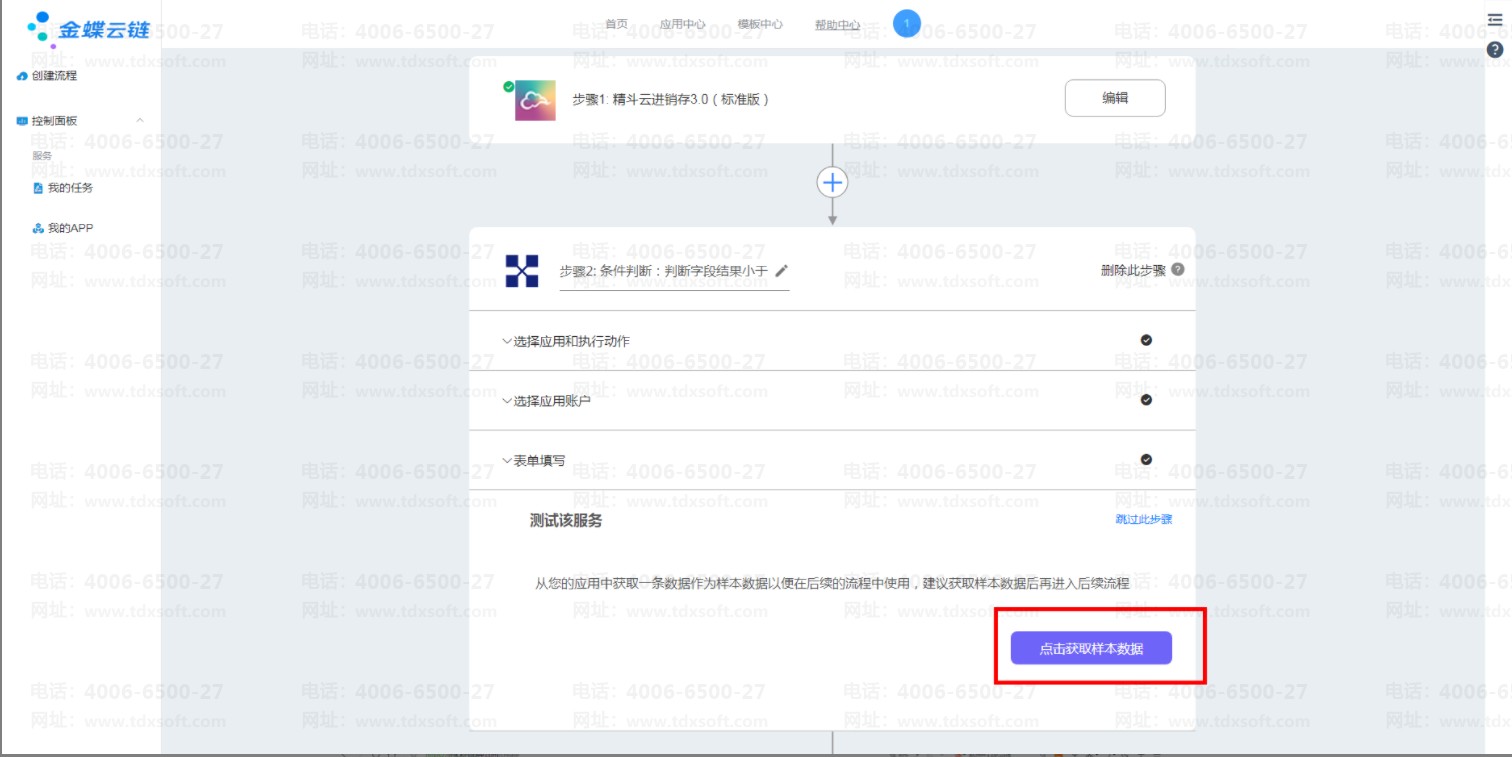This screenshot has height=757, width=1512.
Task: Open 模板中心 in the top navigation
Action: point(760,25)
